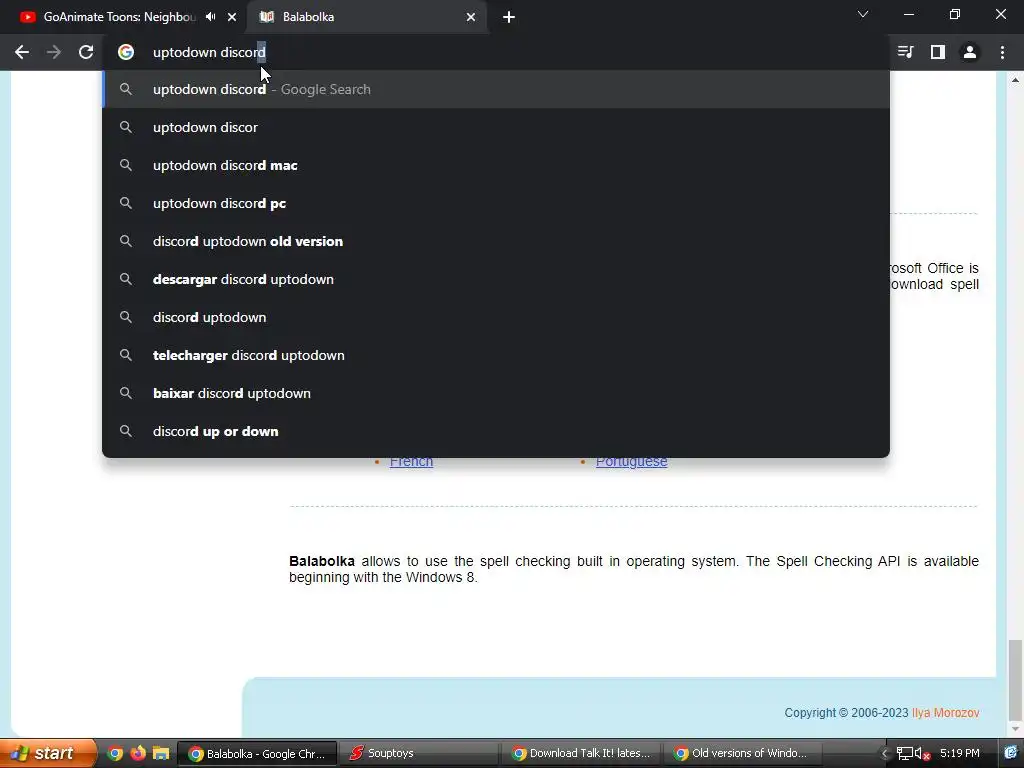This screenshot has width=1024, height=768.
Task: Reload the current page
Action: pyautogui.click(x=86, y=52)
